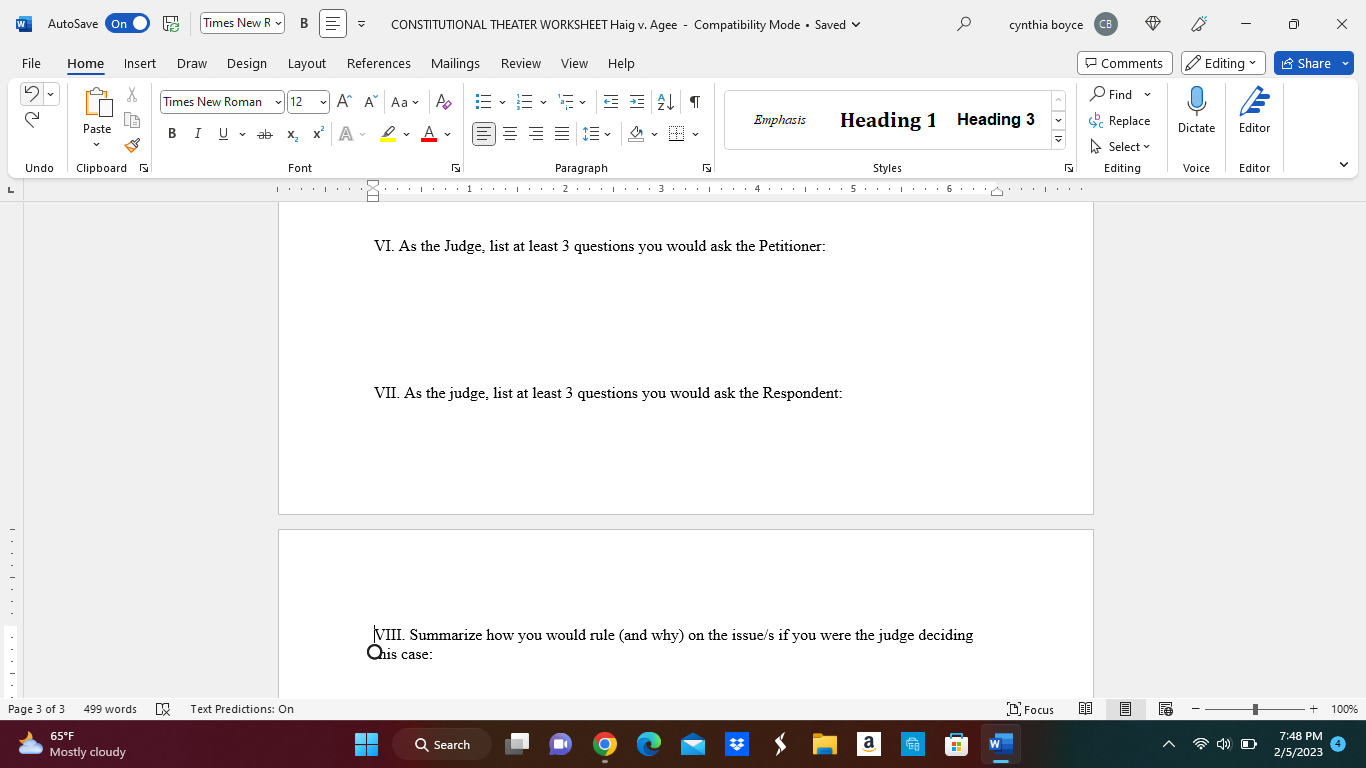Click the Paste clipboard icon
This screenshot has width=1366, height=768.
[x=97, y=103]
